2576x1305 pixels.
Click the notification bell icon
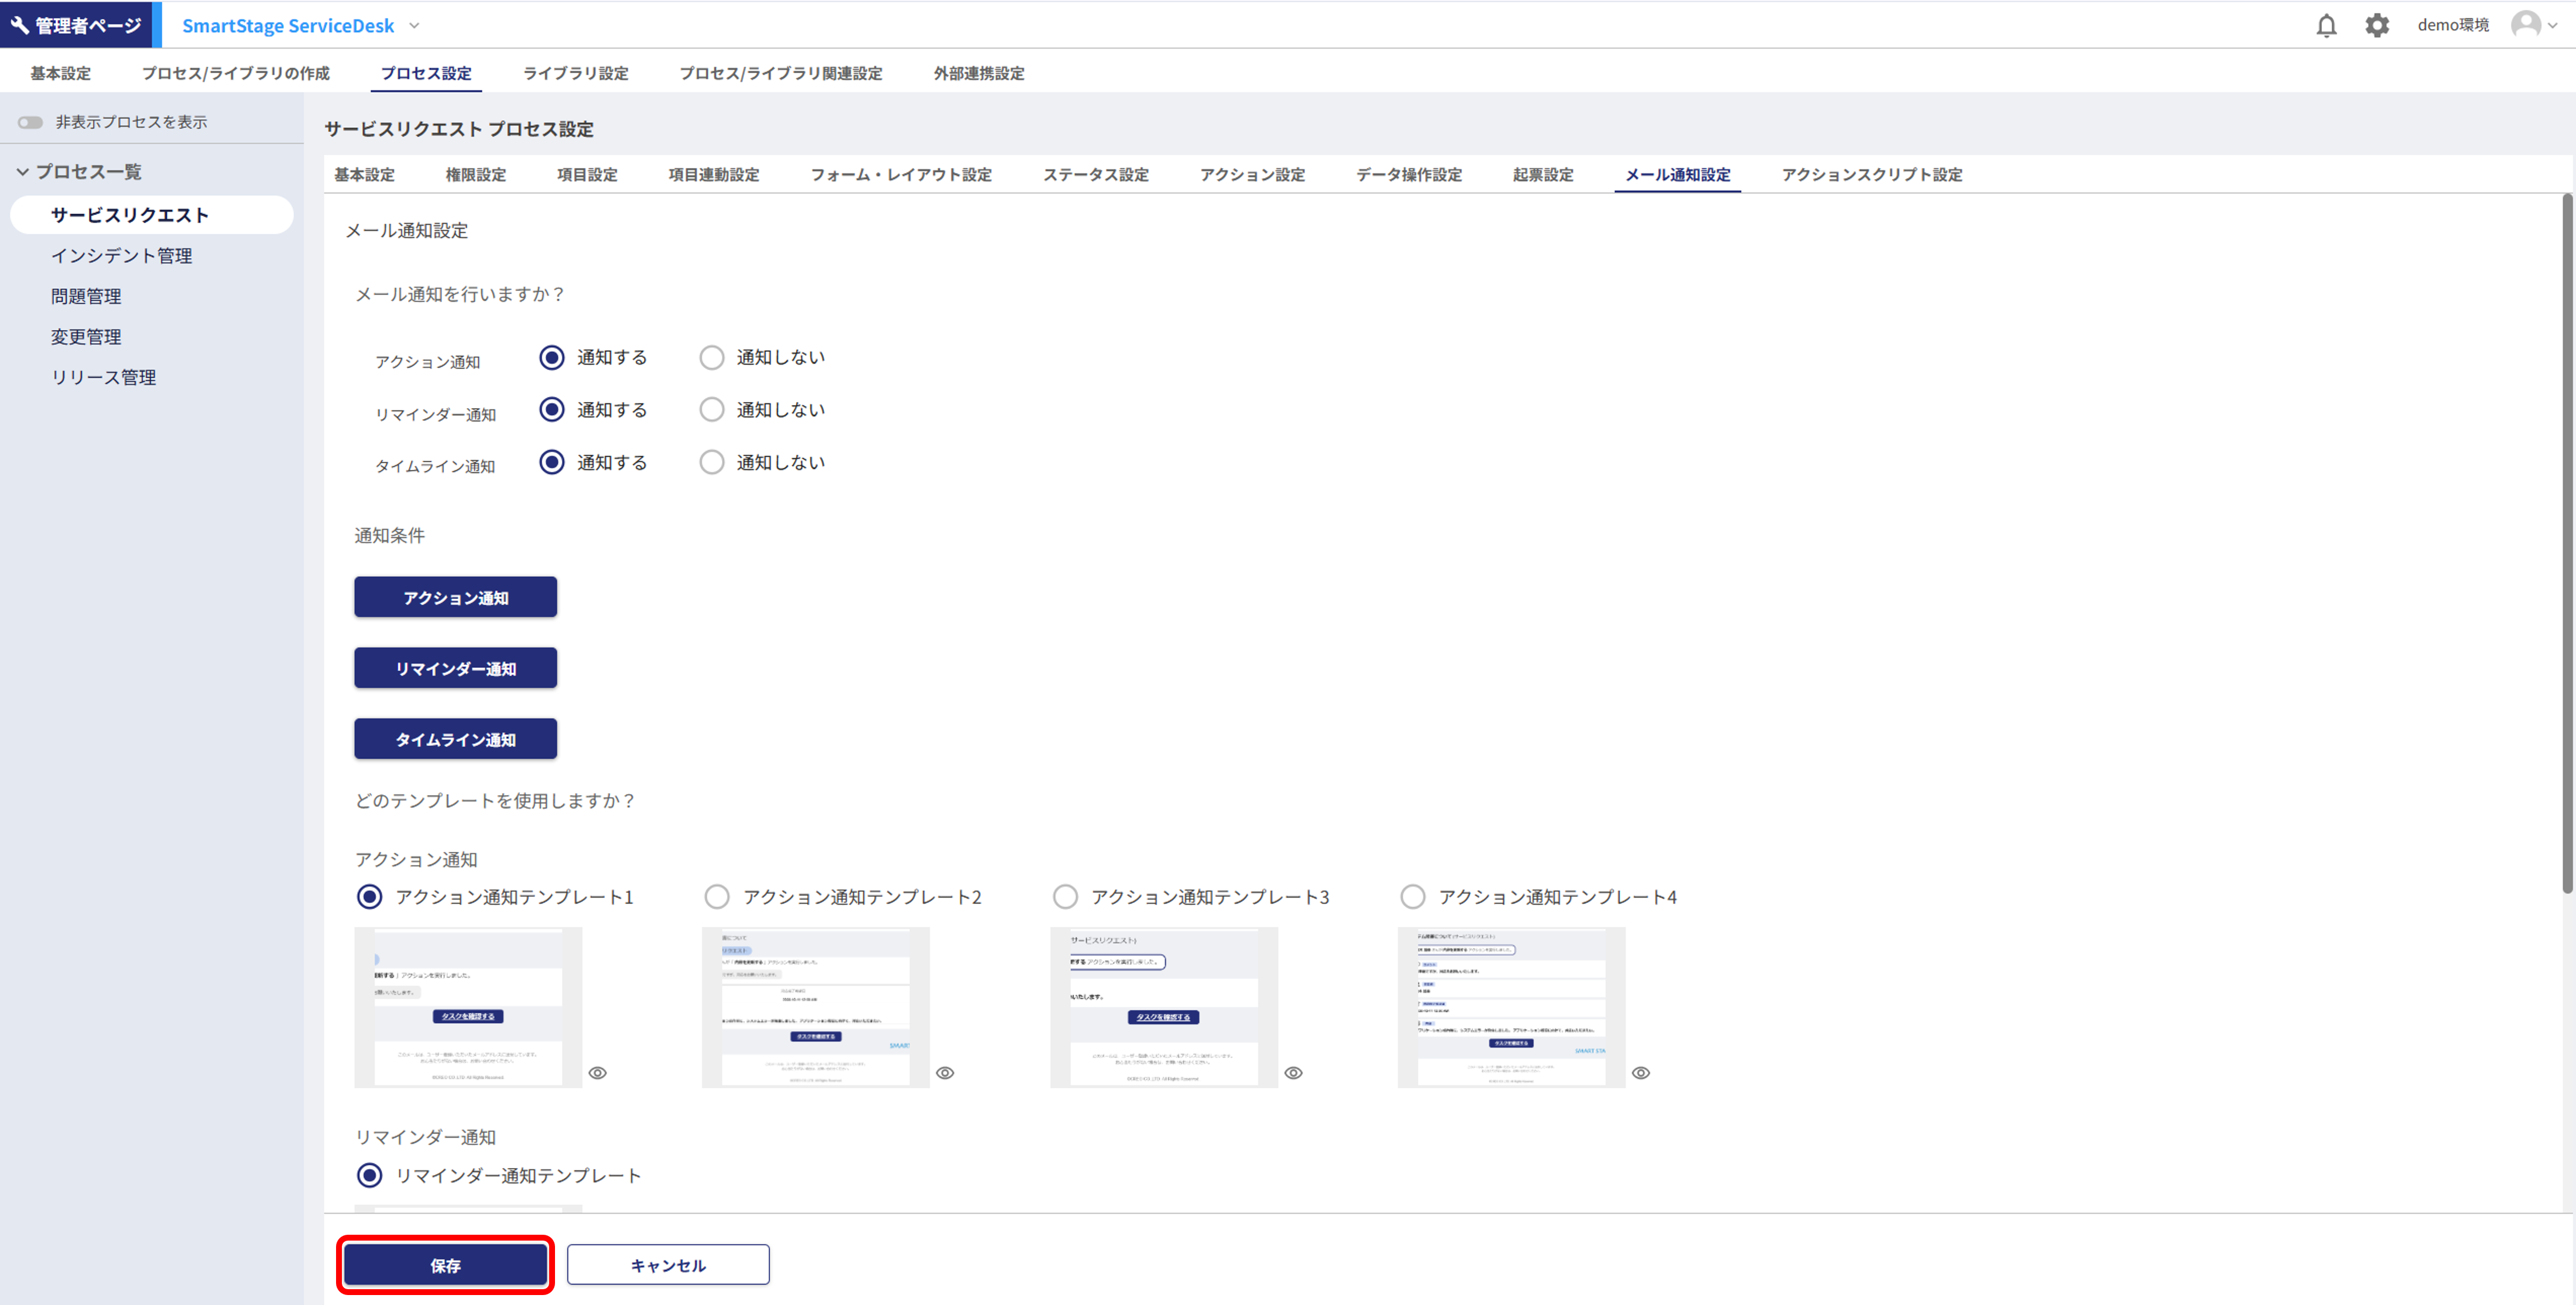(2326, 25)
